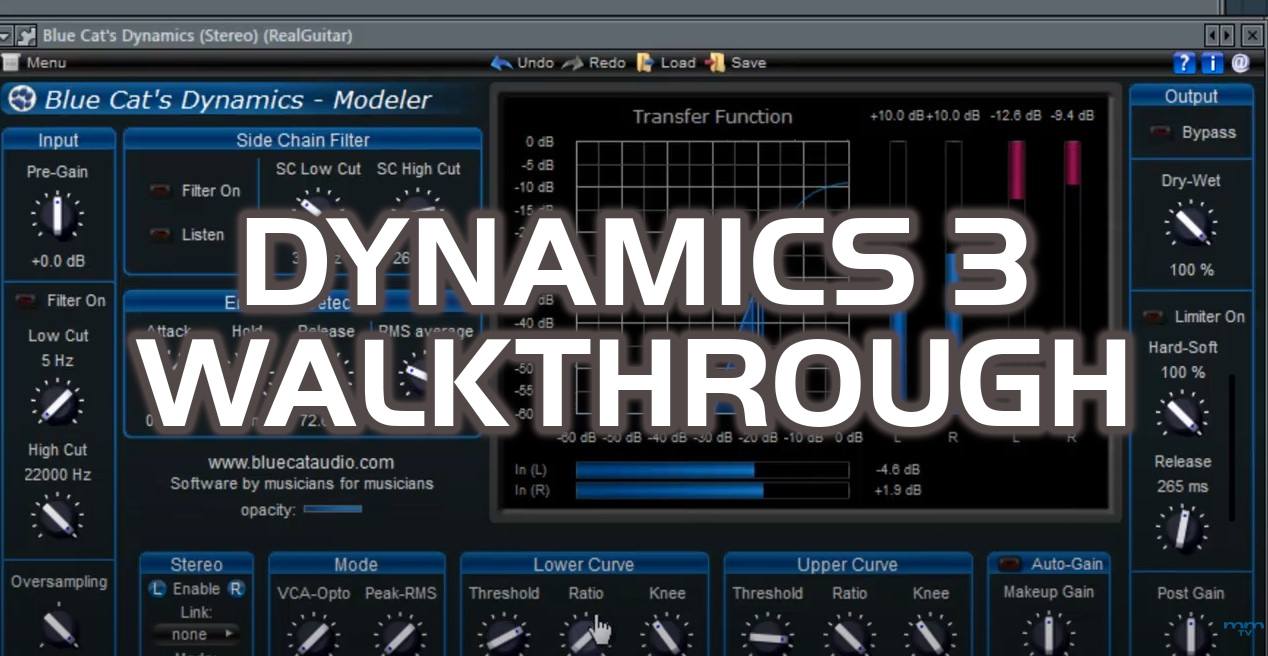Click the In (R) level meter bar

click(x=712, y=490)
